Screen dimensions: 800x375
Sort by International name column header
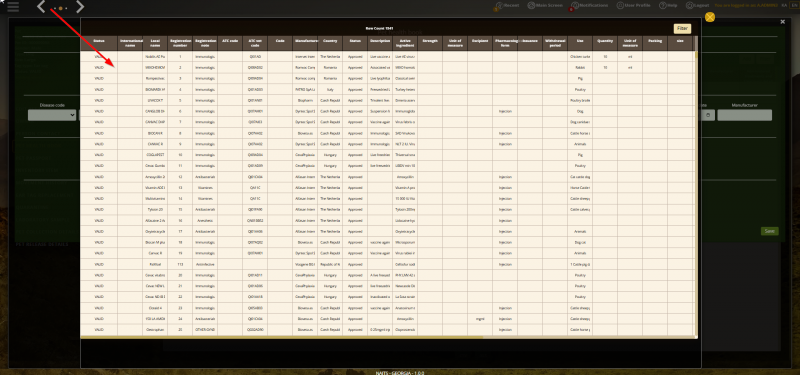[130, 43]
